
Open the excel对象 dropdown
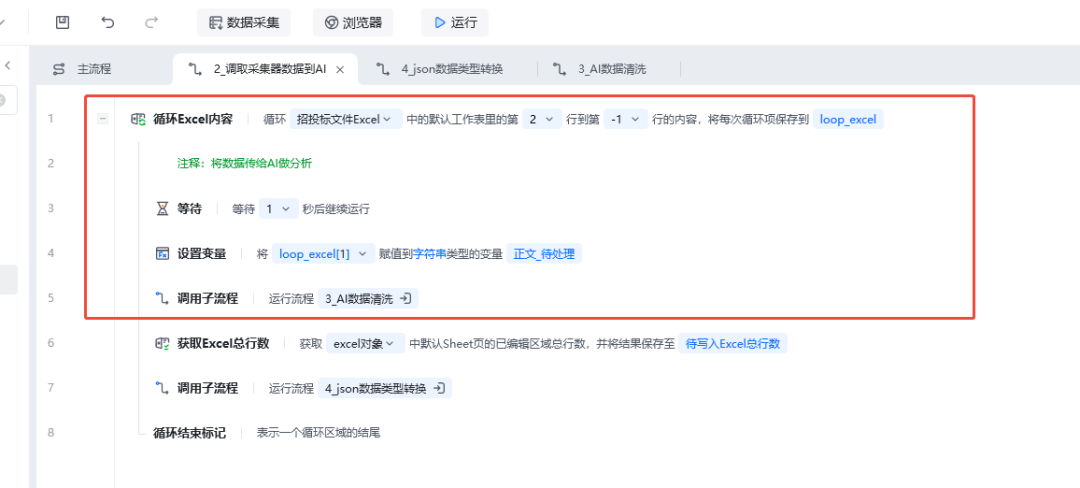point(365,343)
